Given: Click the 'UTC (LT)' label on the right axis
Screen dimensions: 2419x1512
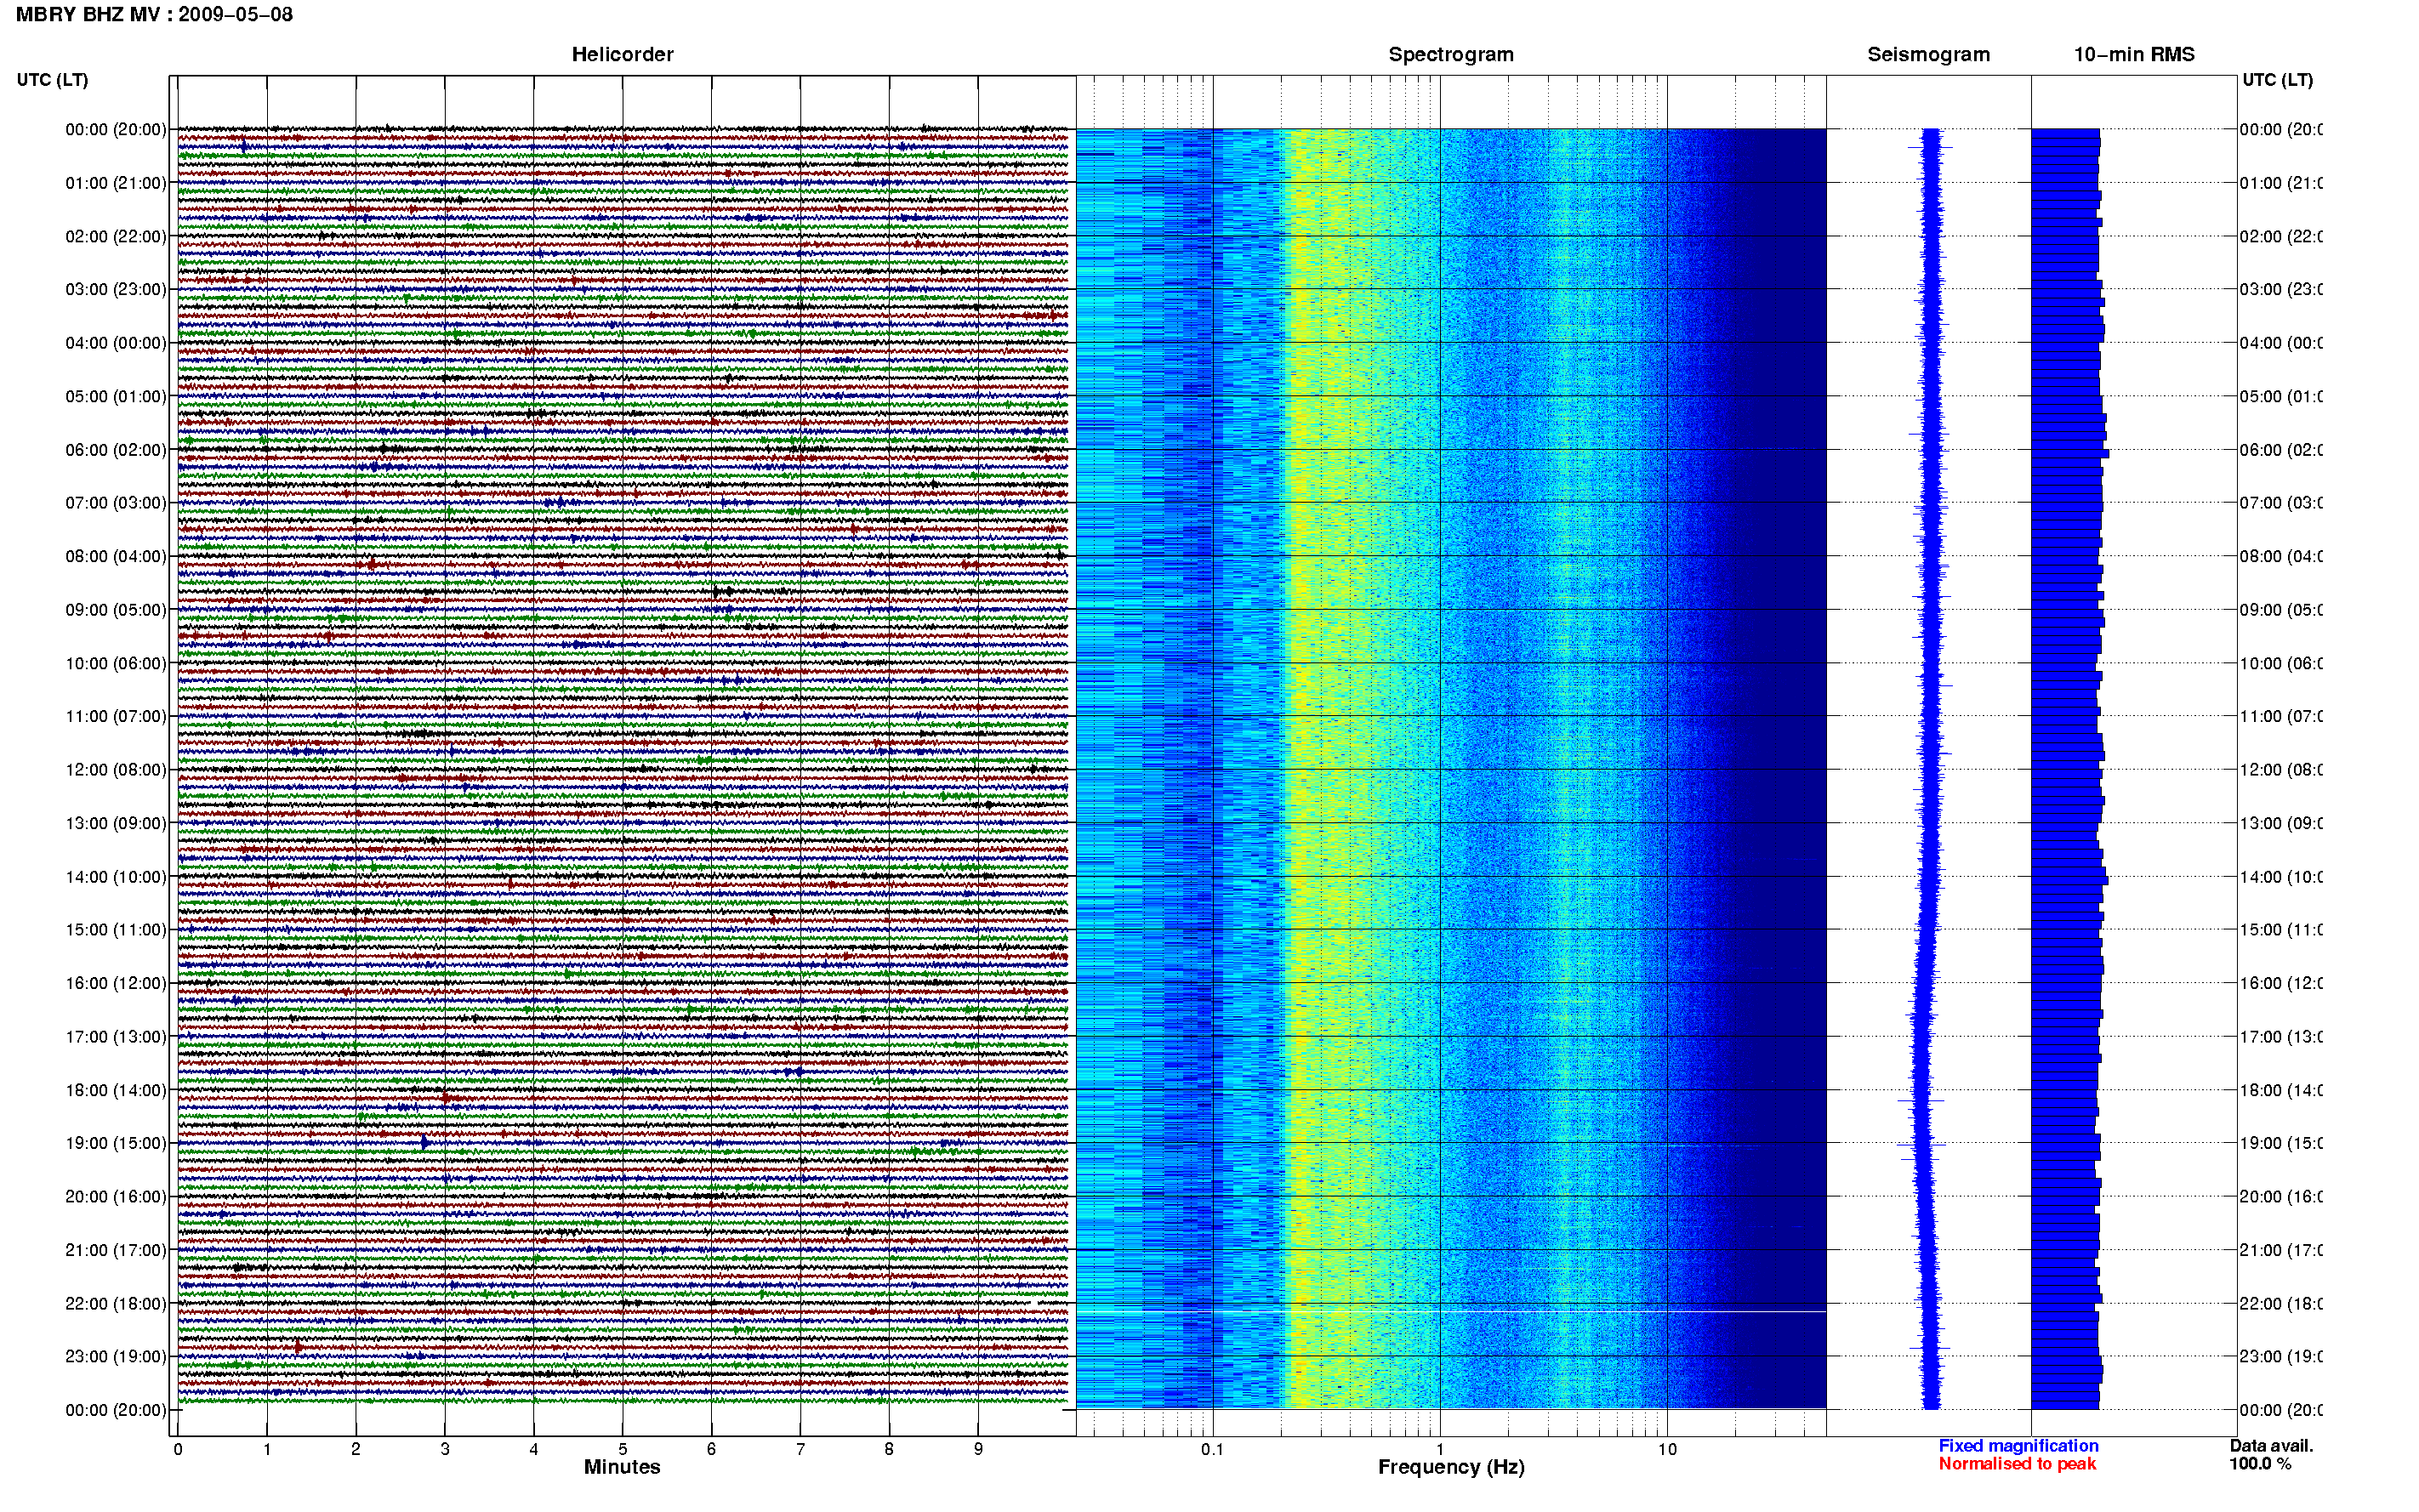Looking at the screenshot, I should point(2277,80).
